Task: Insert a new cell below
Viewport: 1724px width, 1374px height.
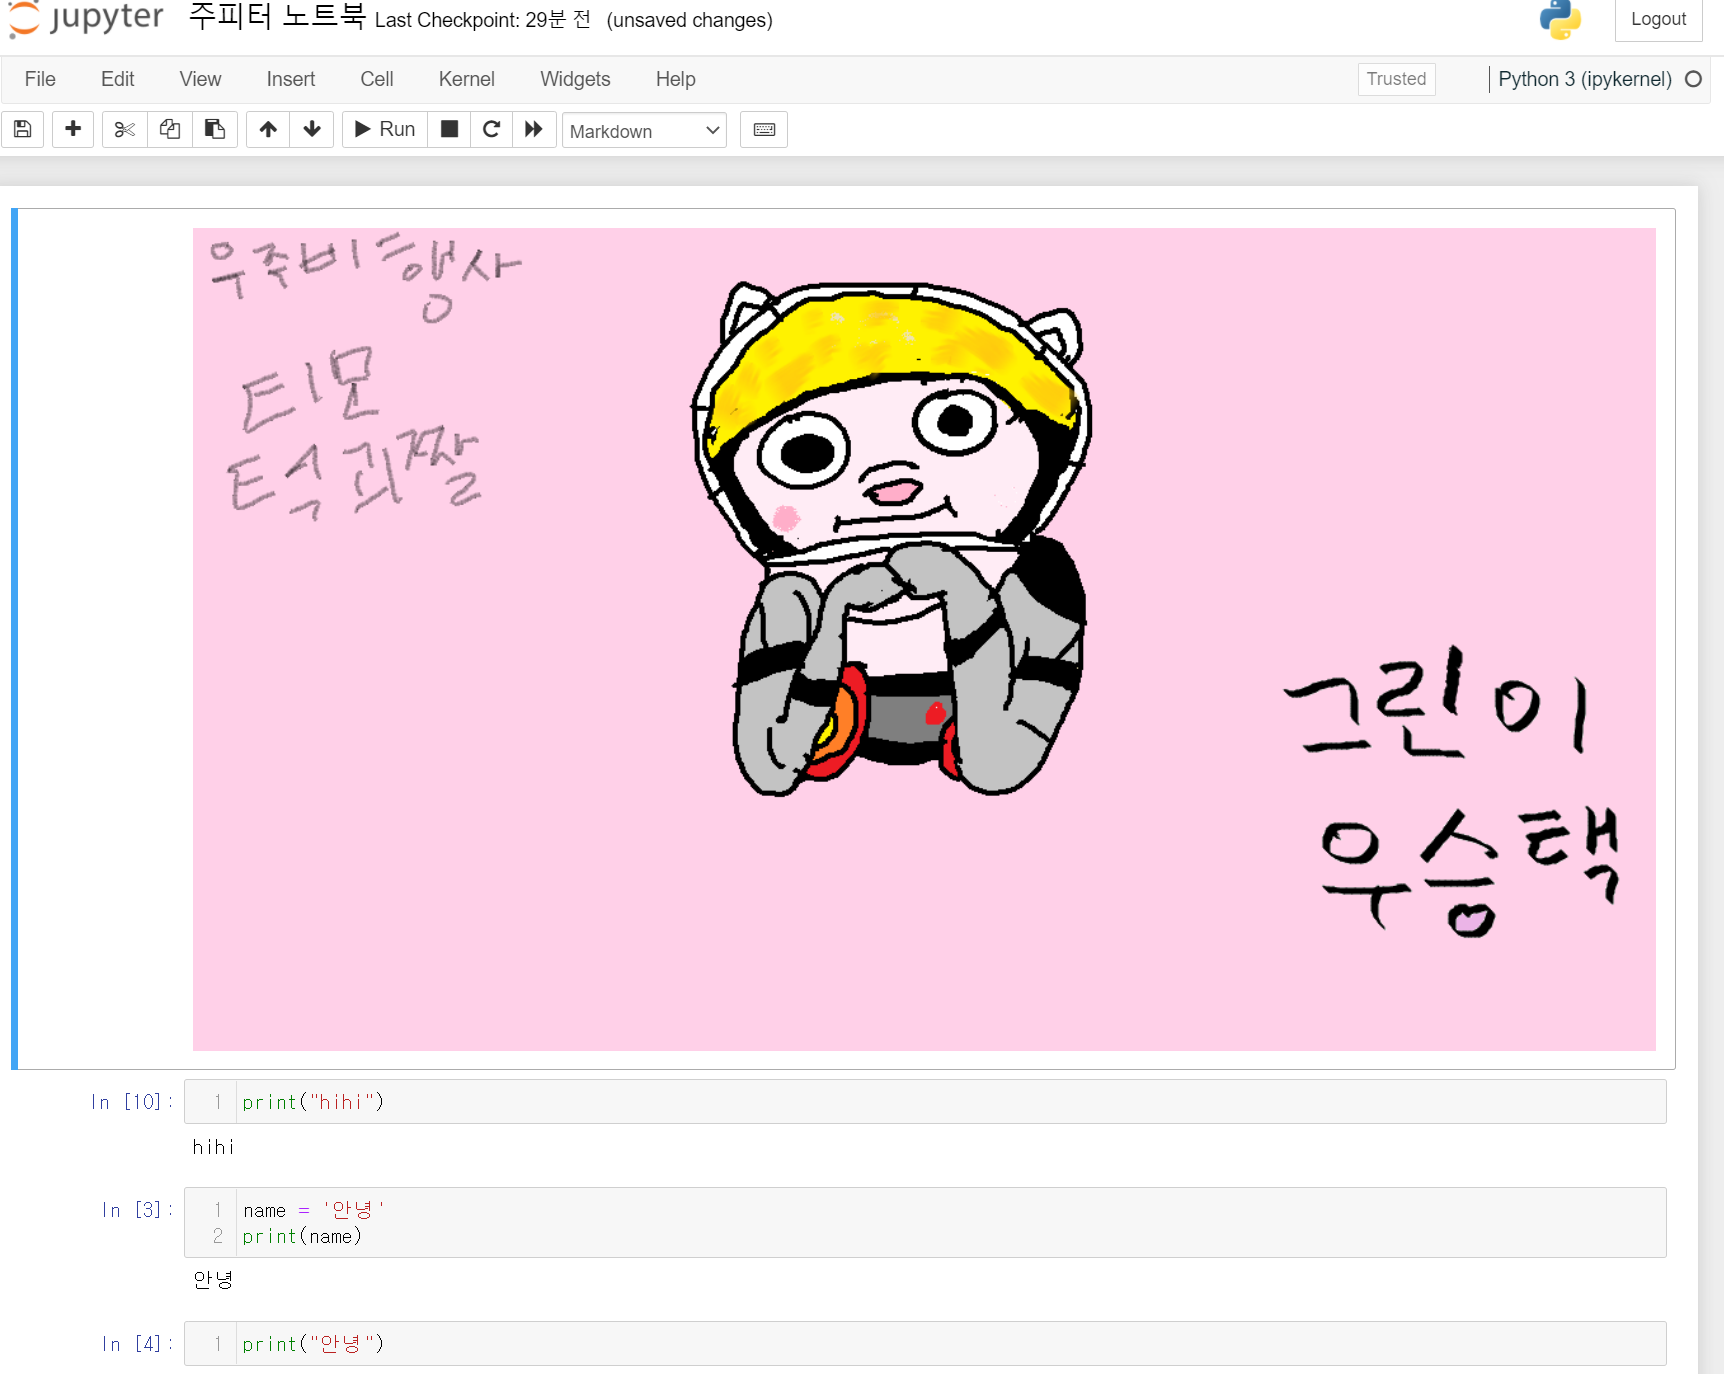Action: (73, 129)
